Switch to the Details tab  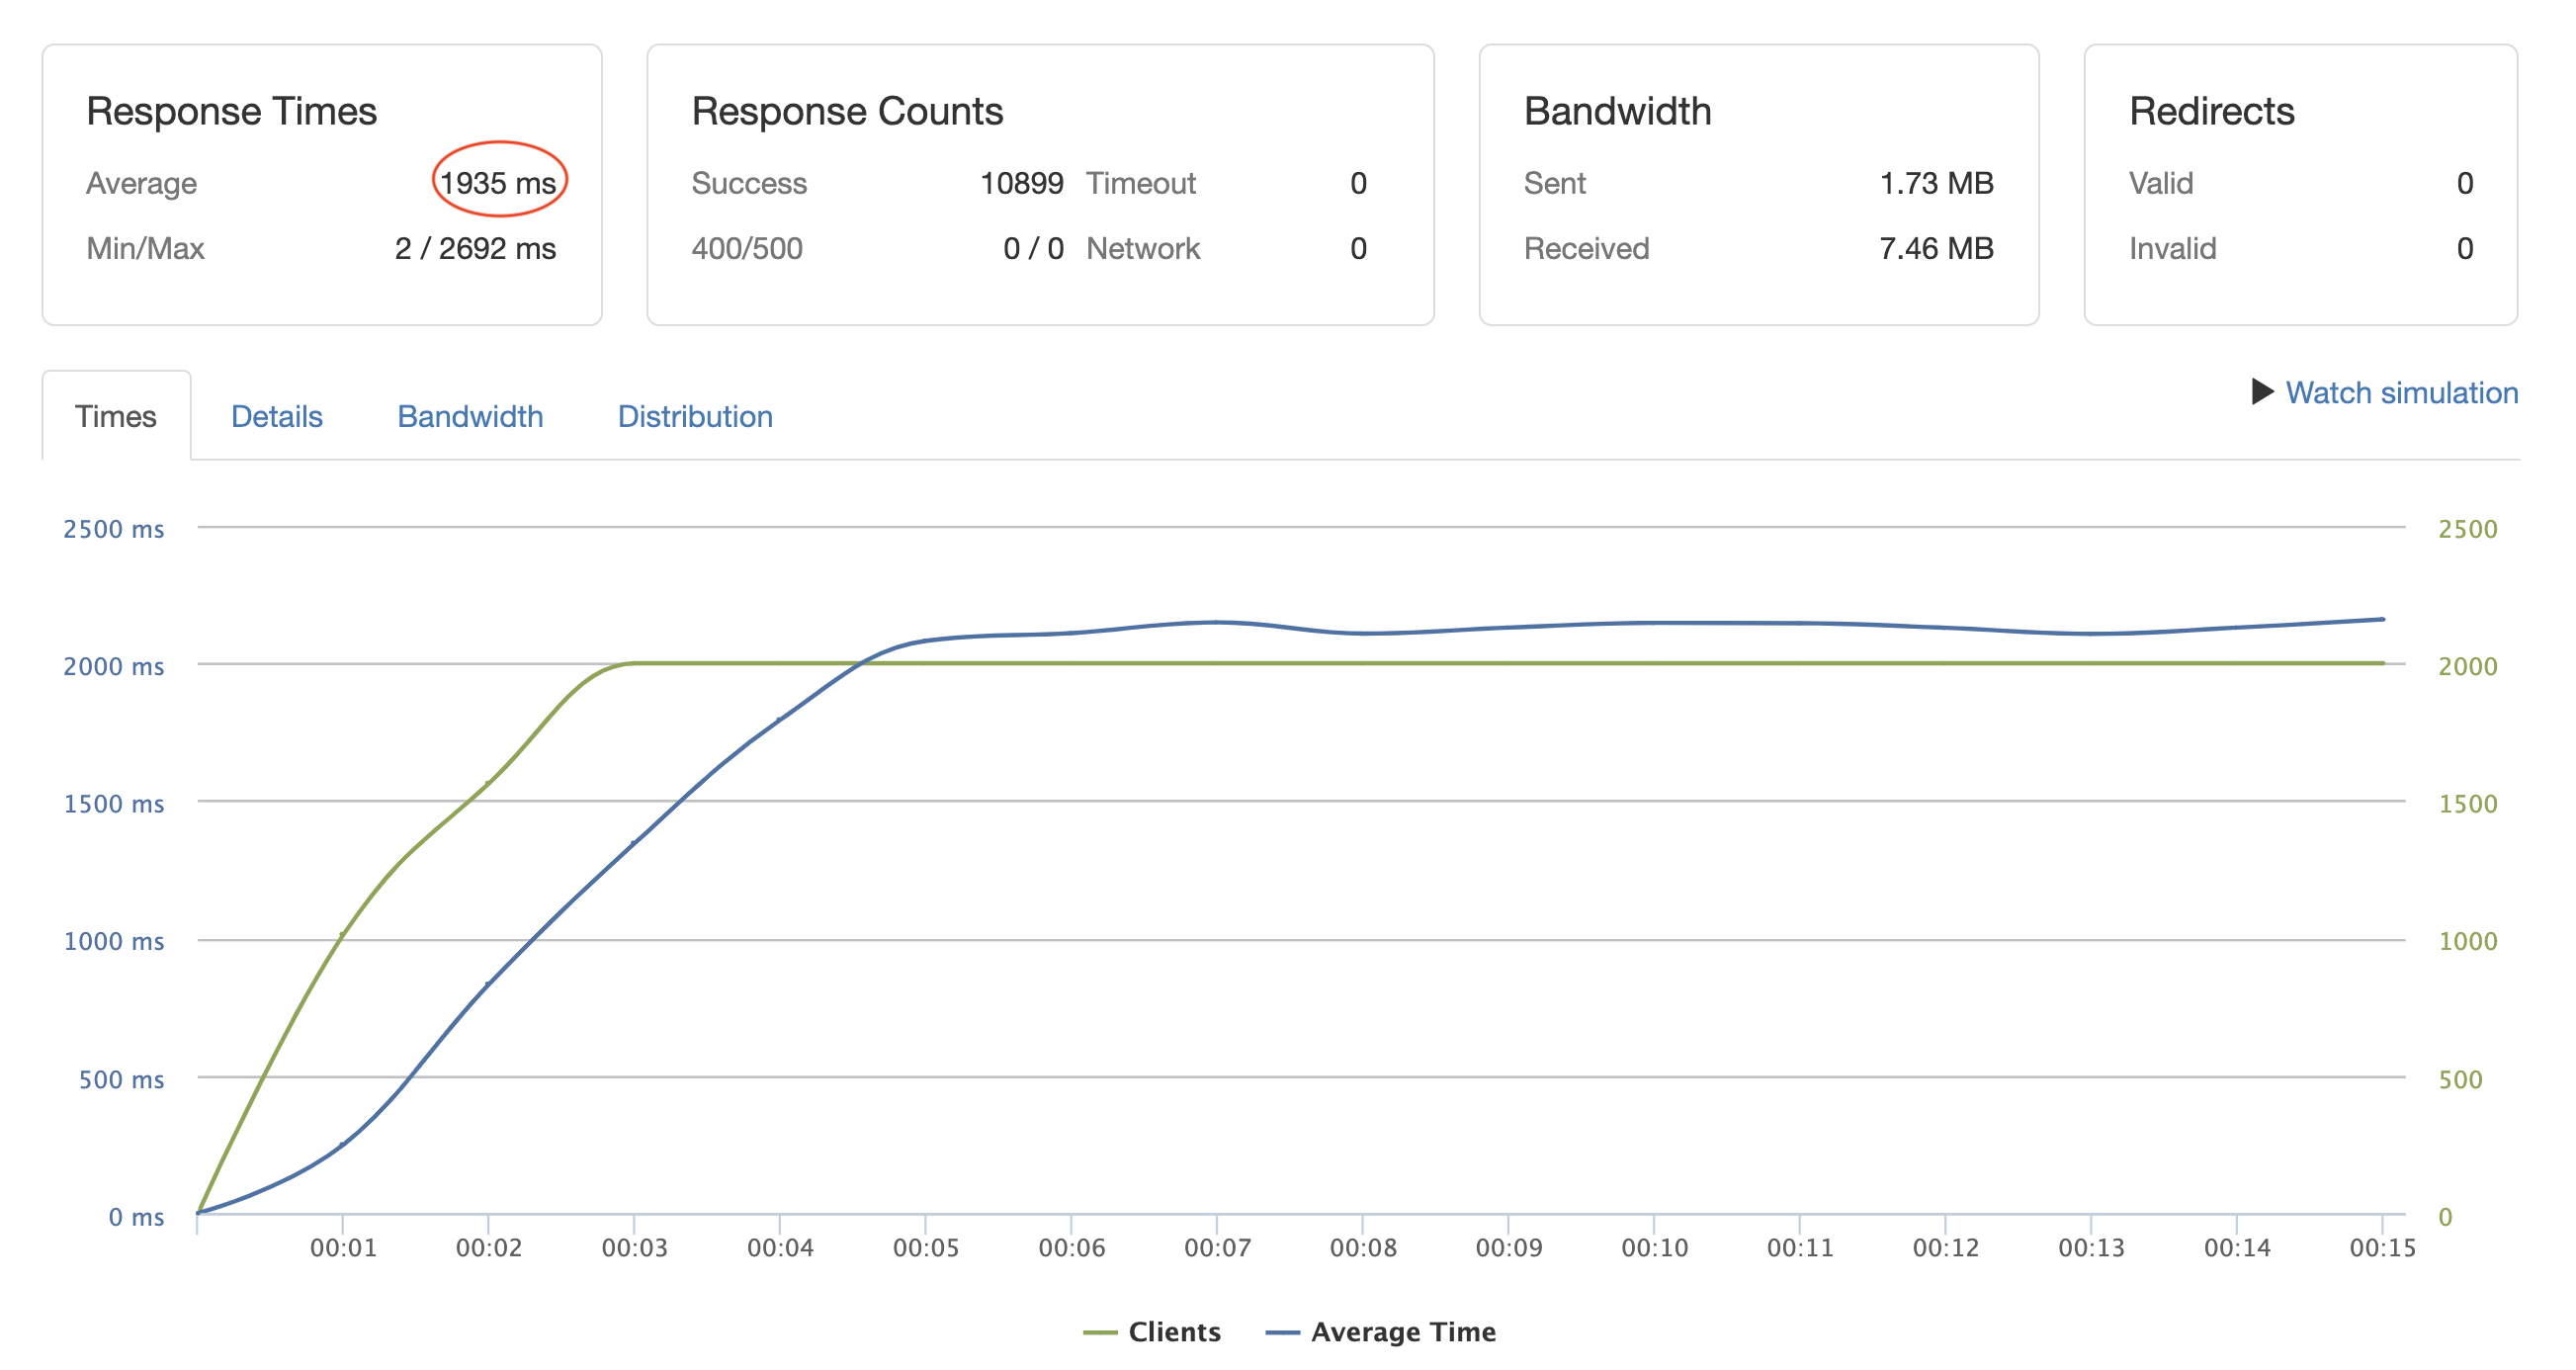coord(276,416)
